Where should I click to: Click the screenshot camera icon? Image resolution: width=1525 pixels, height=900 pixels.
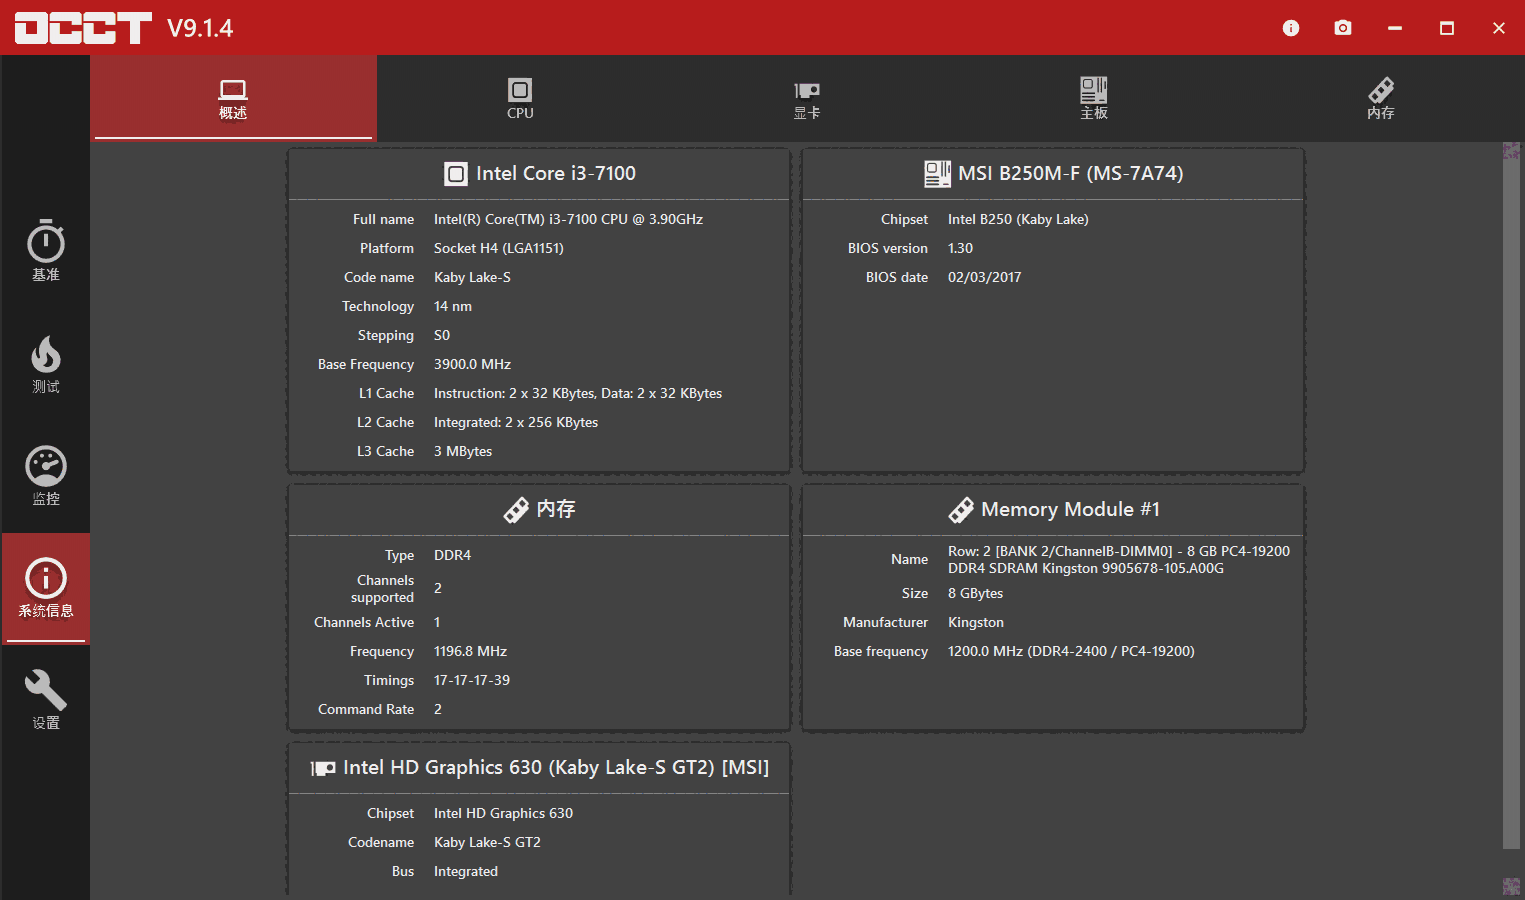tap(1343, 28)
